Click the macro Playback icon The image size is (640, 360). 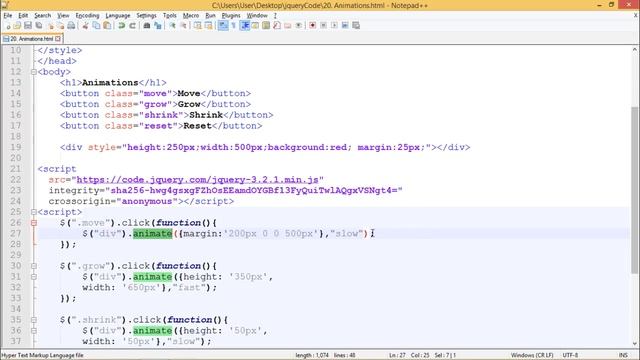coord(334,26)
